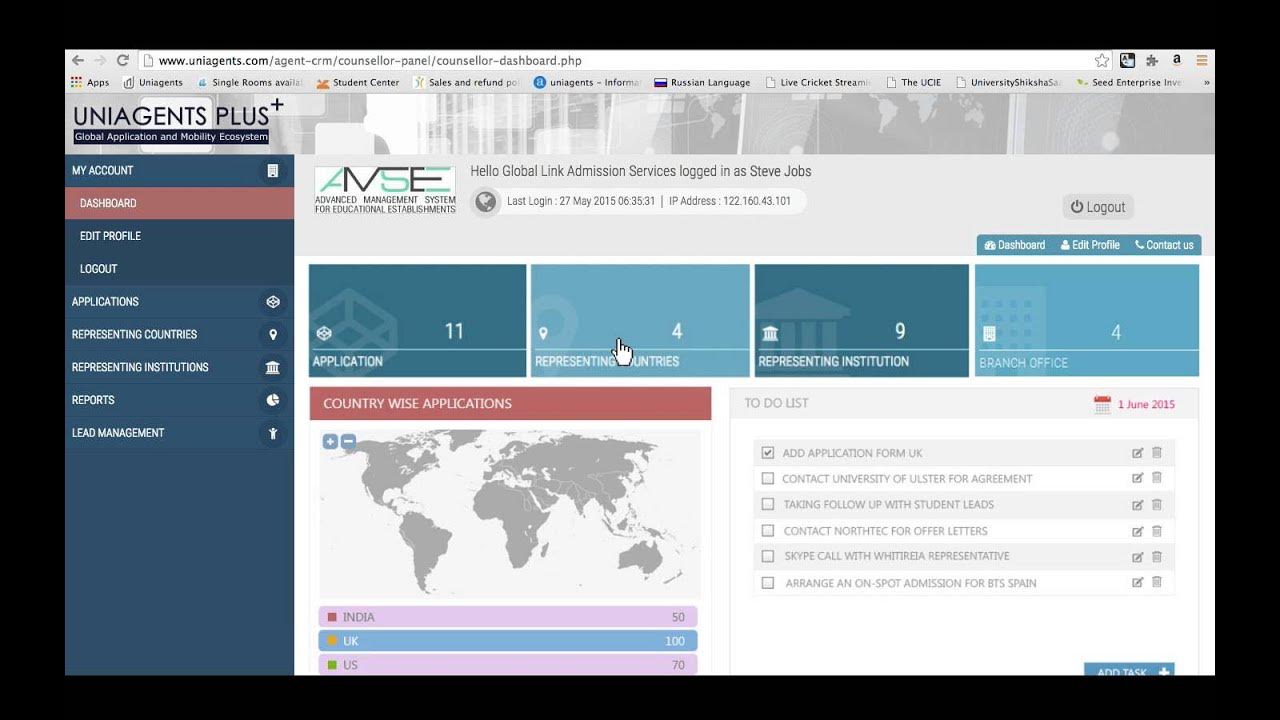The width and height of the screenshot is (1280, 720).
Task: Reload the page with refresh icon
Action: 123,60
